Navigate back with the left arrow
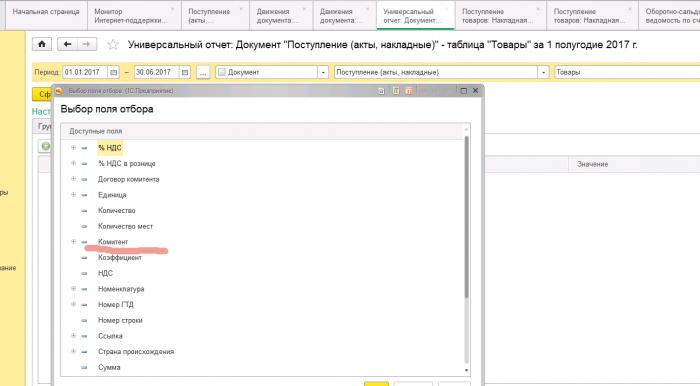 click(67, 44)
